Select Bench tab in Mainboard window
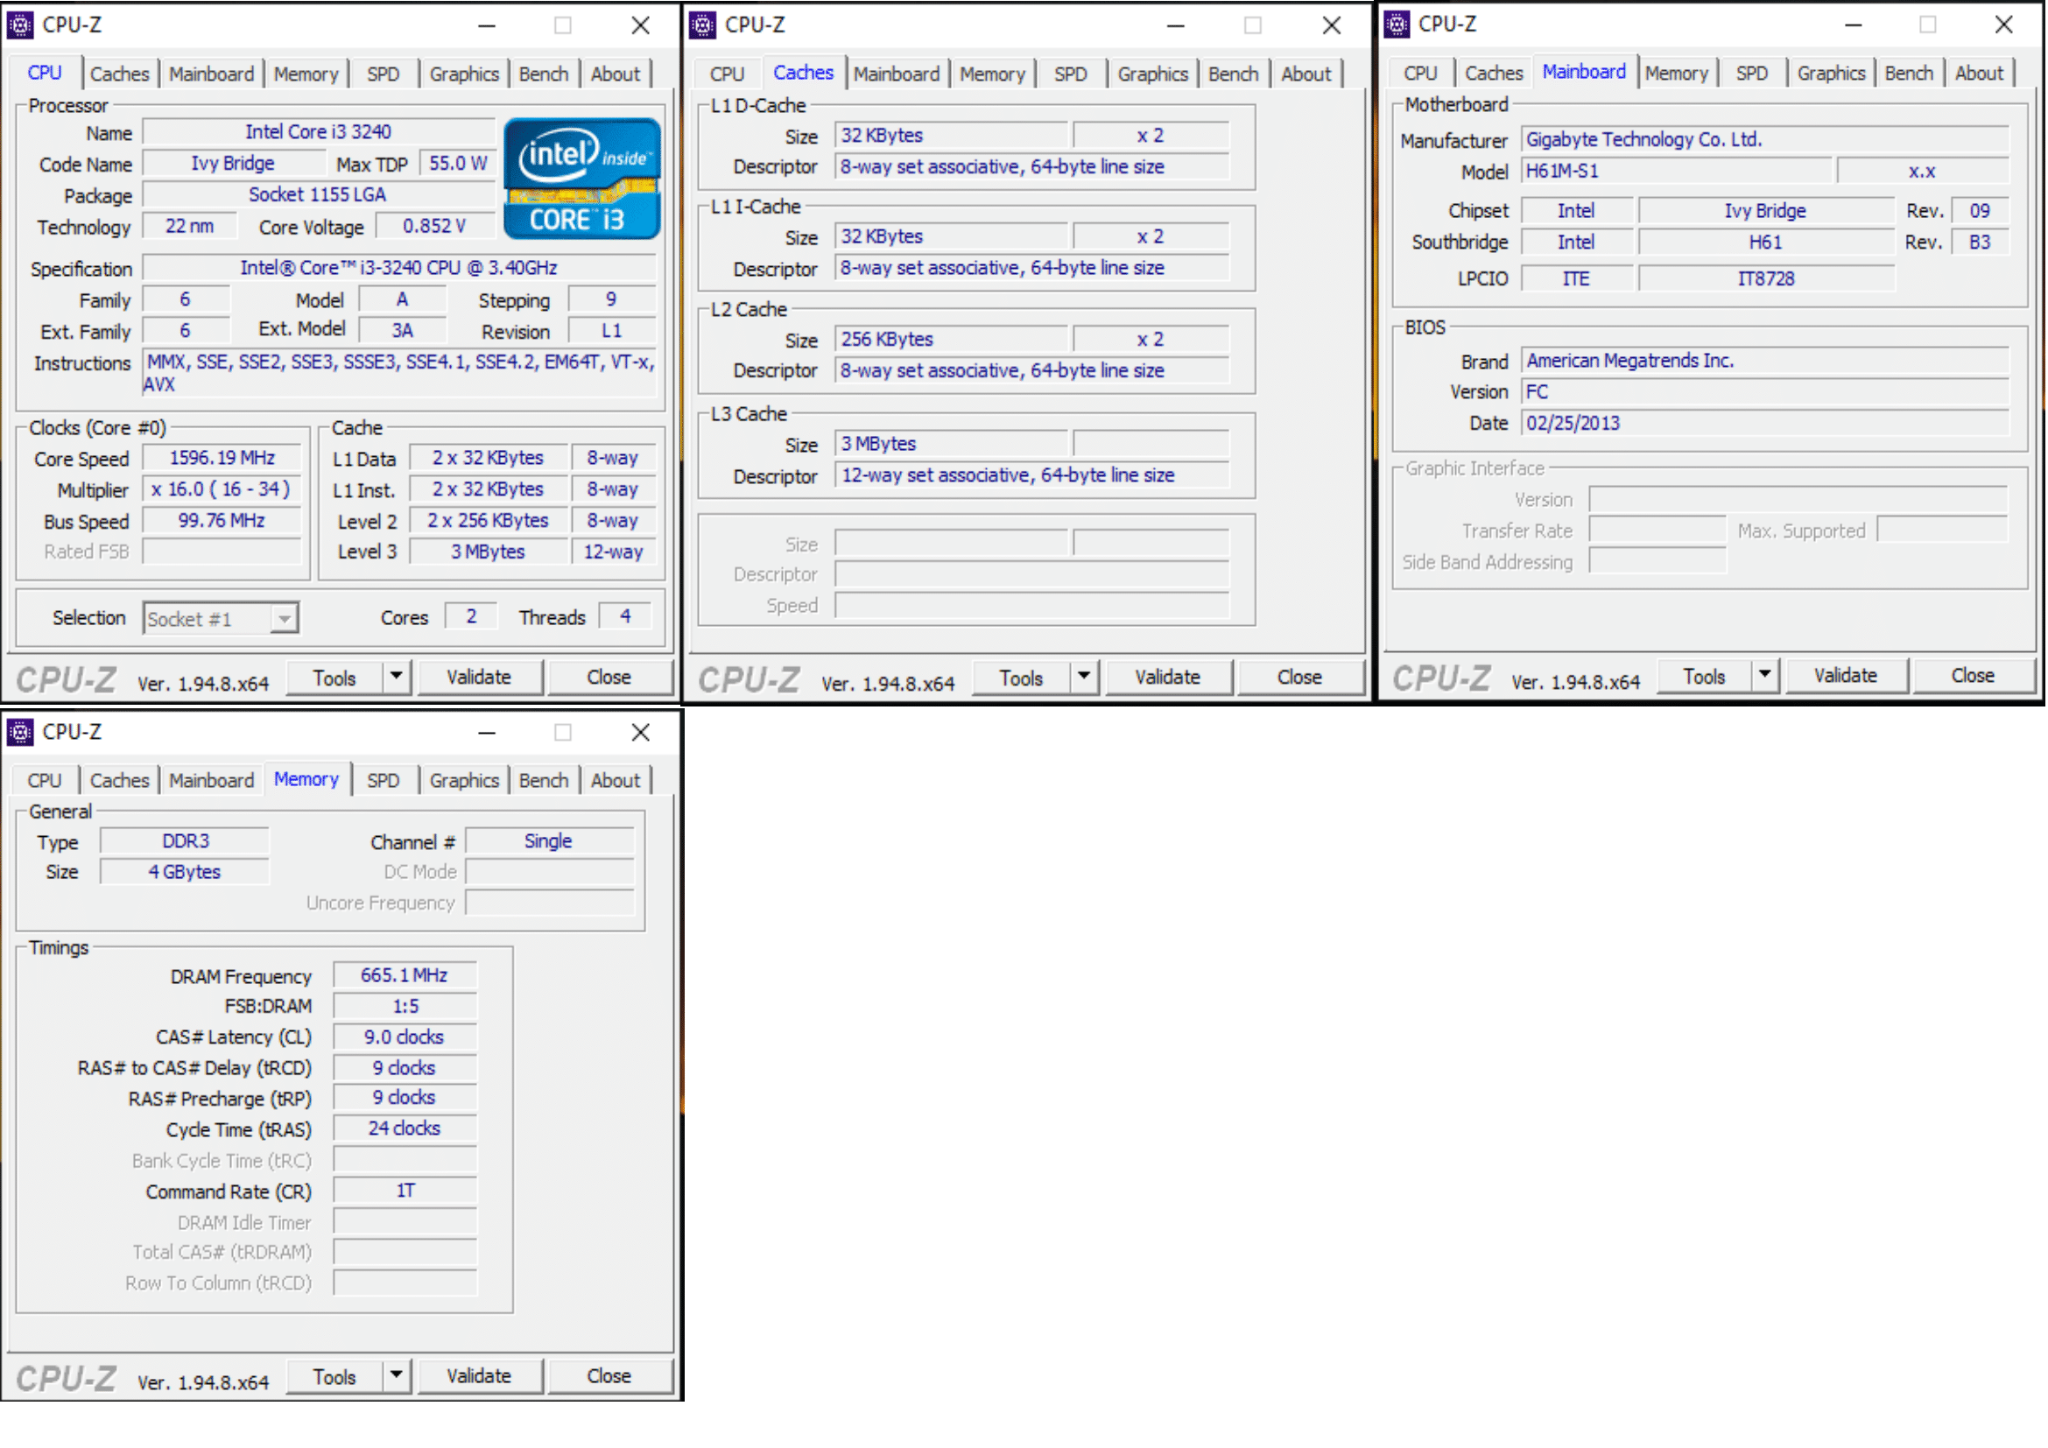The height and width of the screenshot is (1448, 2048). pyautogui.click(x=1909, y=73)
